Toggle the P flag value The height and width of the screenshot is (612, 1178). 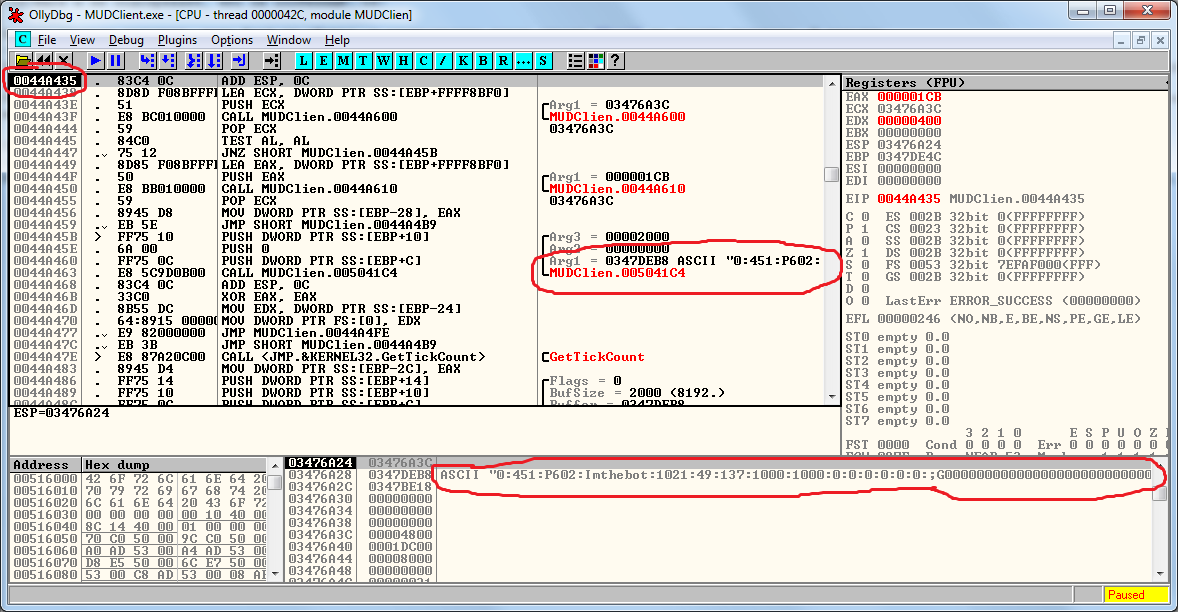click(865, 229)
